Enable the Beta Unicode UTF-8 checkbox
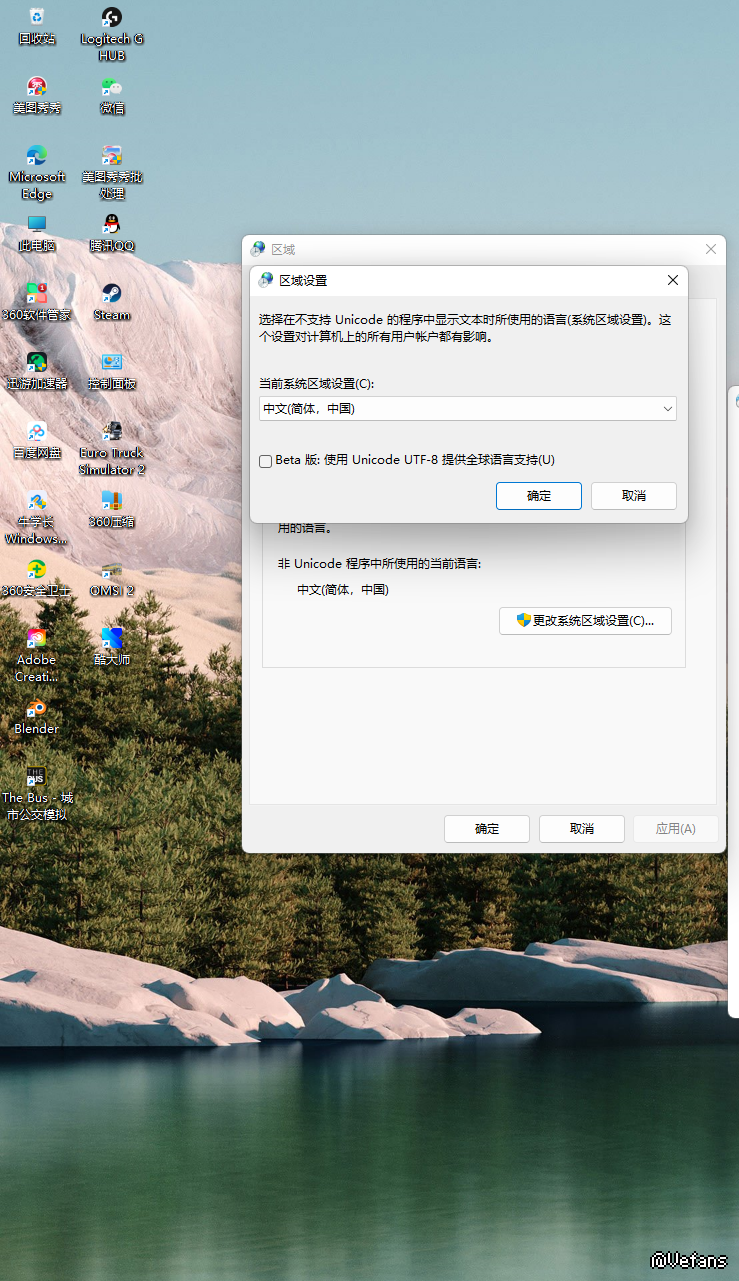Screen dimensions: 739x1281 pyautogui.click(x=265, y=461)
